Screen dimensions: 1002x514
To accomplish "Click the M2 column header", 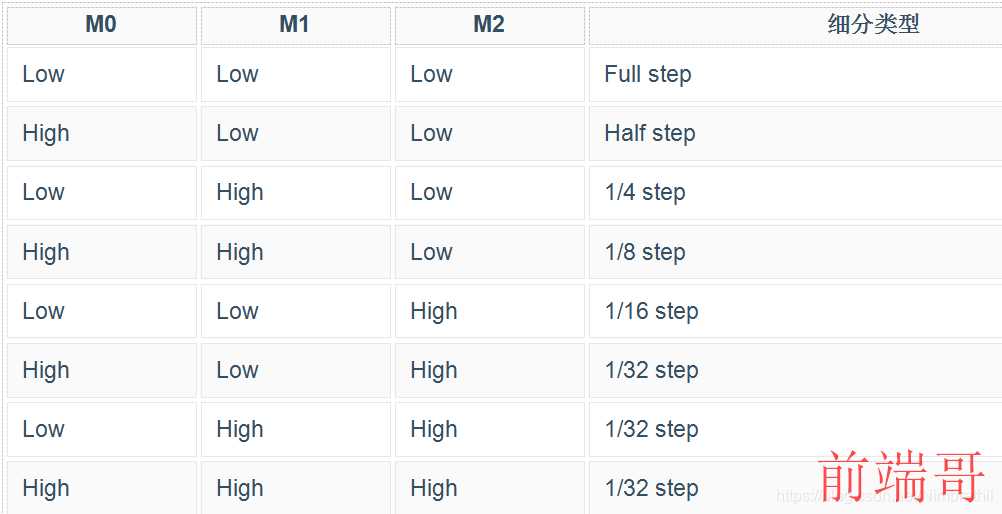I will pyautogui.click(x=489, y=26).
